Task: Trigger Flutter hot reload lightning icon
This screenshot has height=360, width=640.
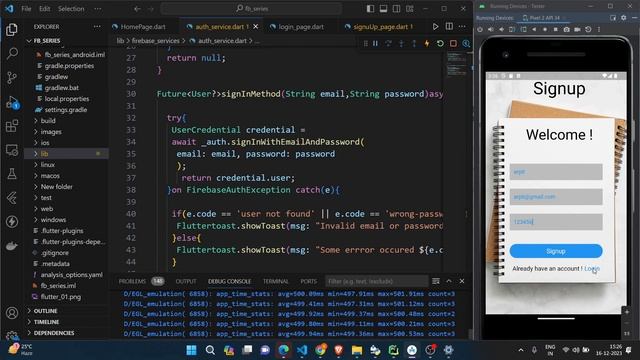Action: click(427, 44)
